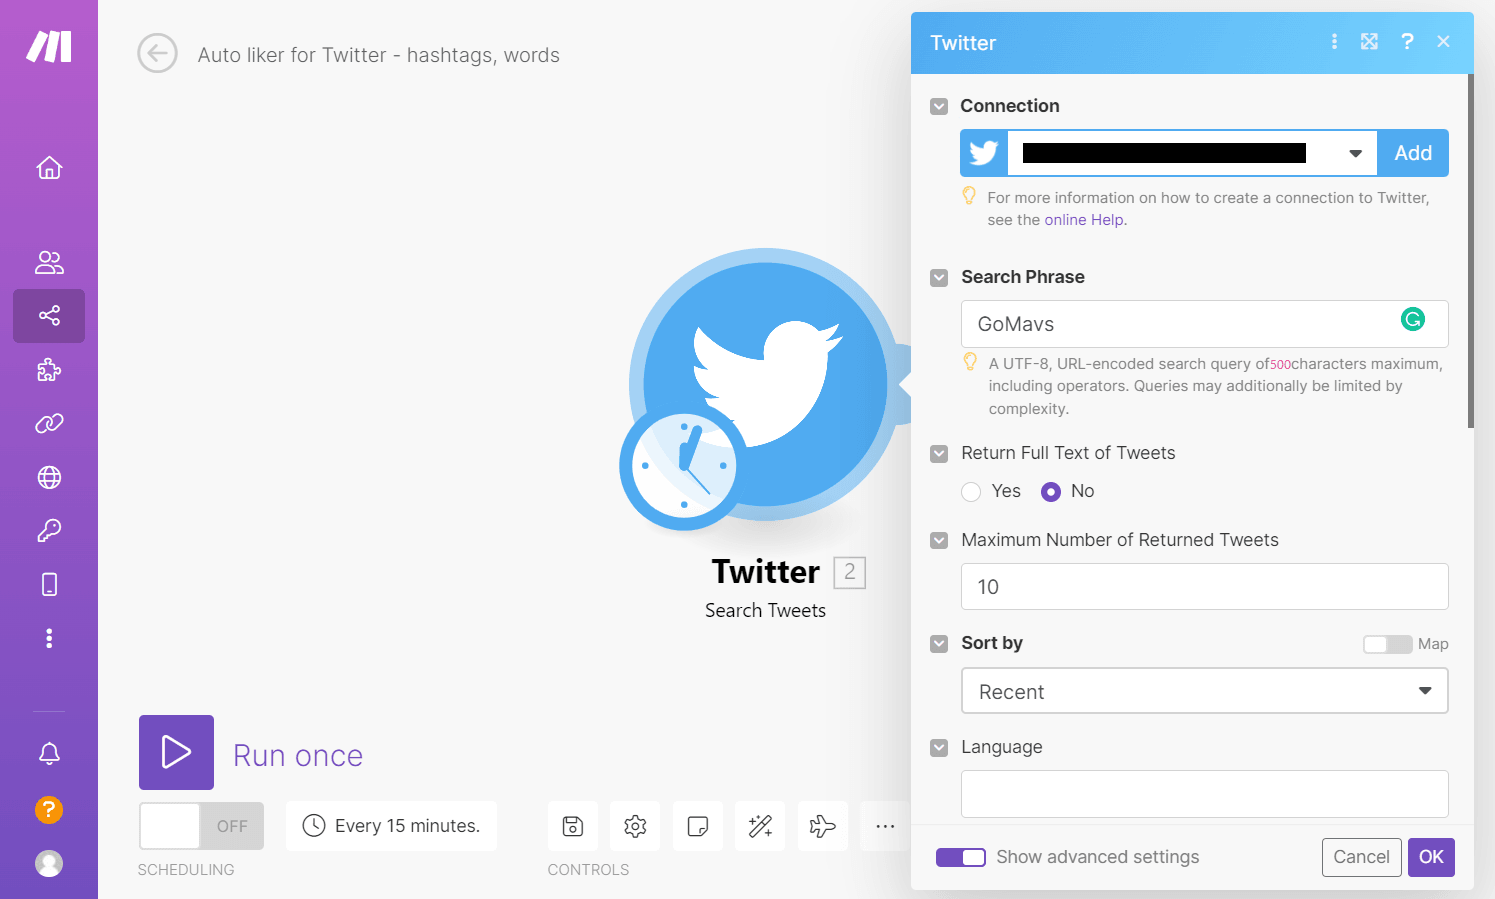Open Webhooks via the globe icon

click(x=48, y=477)
